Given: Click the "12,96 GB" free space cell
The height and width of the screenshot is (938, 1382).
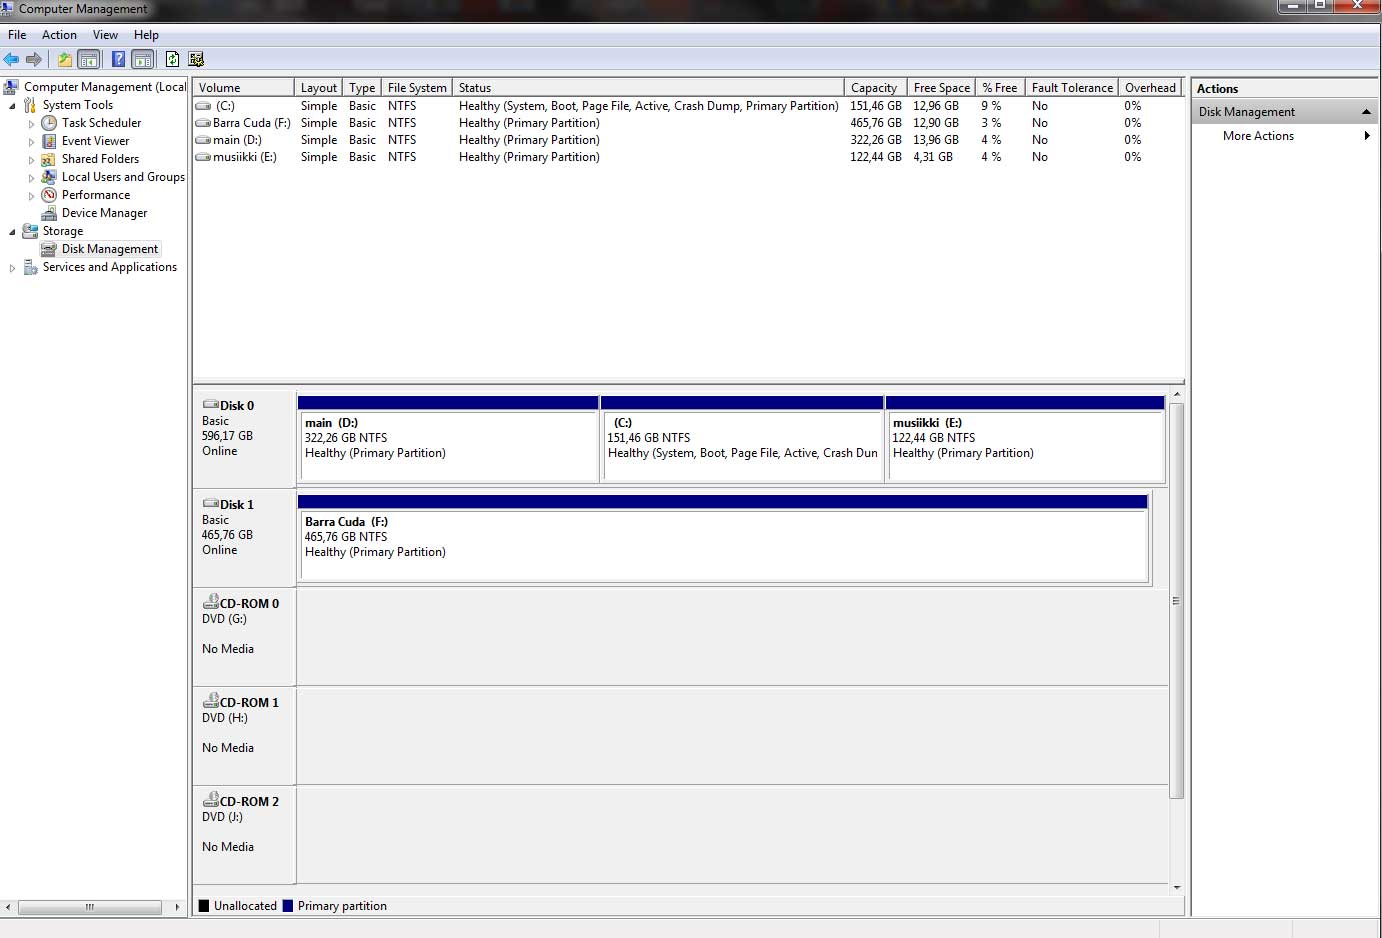Looking at the screenshot, I should pyautogui.click(x=935, y=106).
